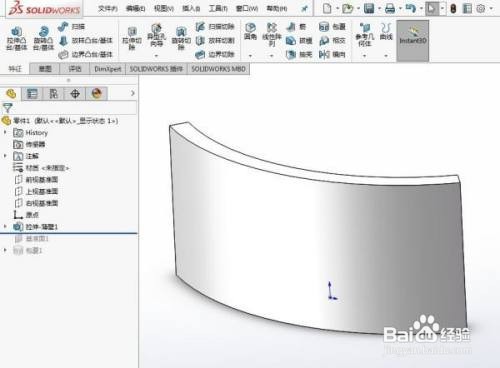Screen dimensions: 500x368
Task: Select the Boundary Boss/Base (边界凸台/基体) tool
Action: point(86,54)
